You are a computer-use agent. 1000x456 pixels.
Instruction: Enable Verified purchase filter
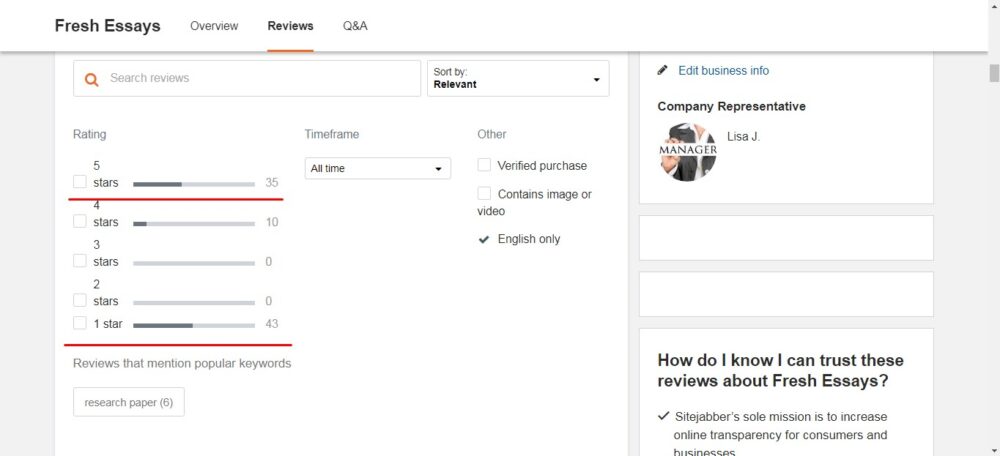(485, 165)
